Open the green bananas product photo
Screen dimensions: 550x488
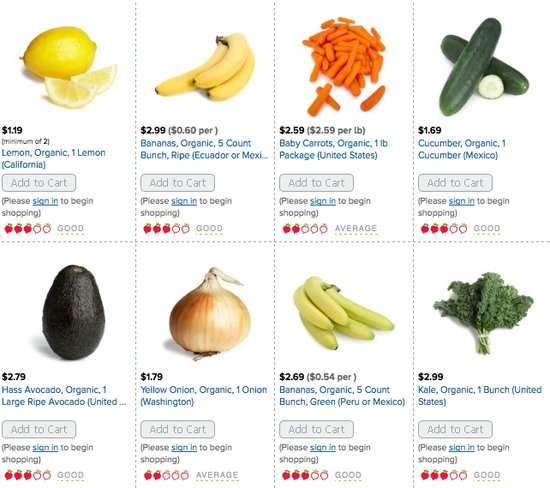pos(343,312)
